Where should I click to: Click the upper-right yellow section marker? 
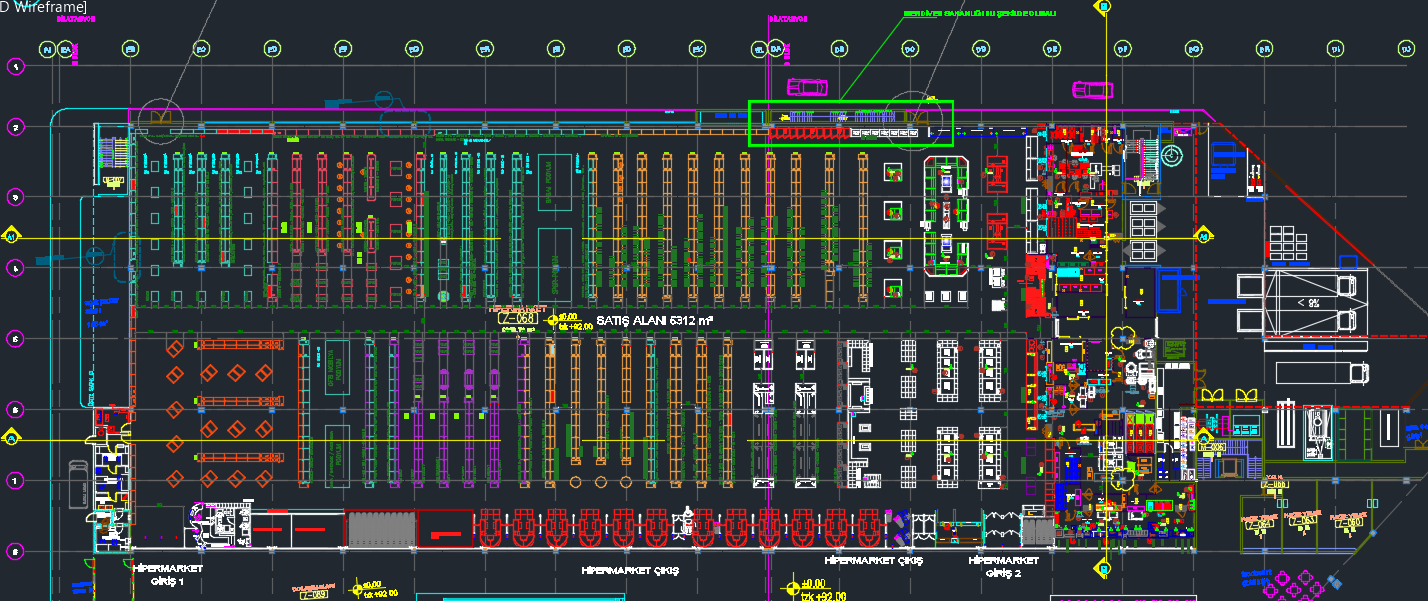(x=1204, y=236)
